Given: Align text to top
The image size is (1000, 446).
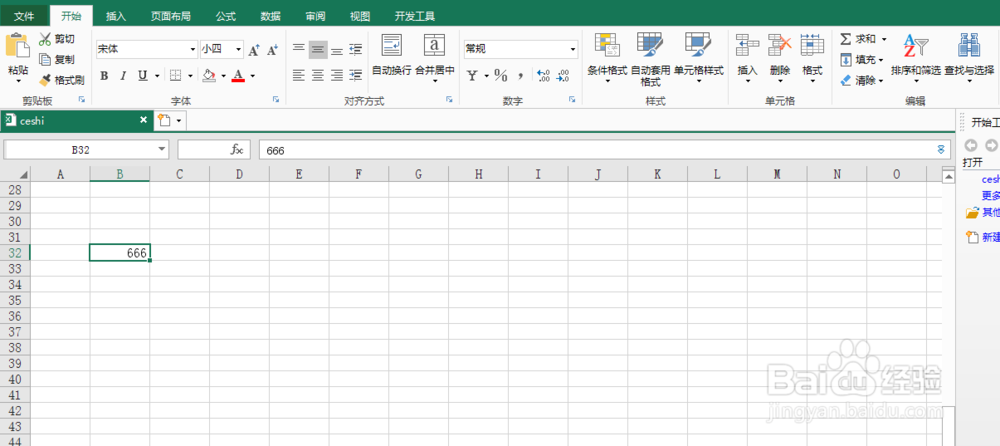Looking at the screenshot, I should tap(298, 49).
